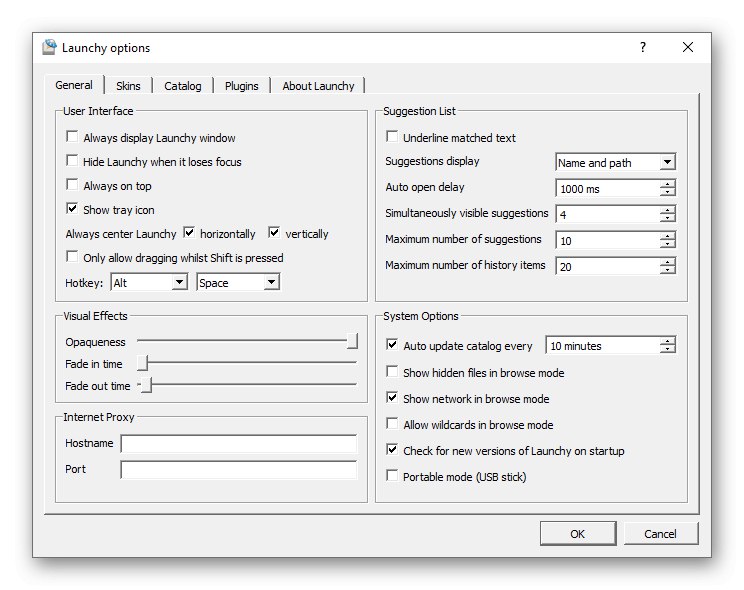The height and width of the screenshot is (590, 744).
Task: Increase Auto open delay with up arrow
Action: (667, 184)
